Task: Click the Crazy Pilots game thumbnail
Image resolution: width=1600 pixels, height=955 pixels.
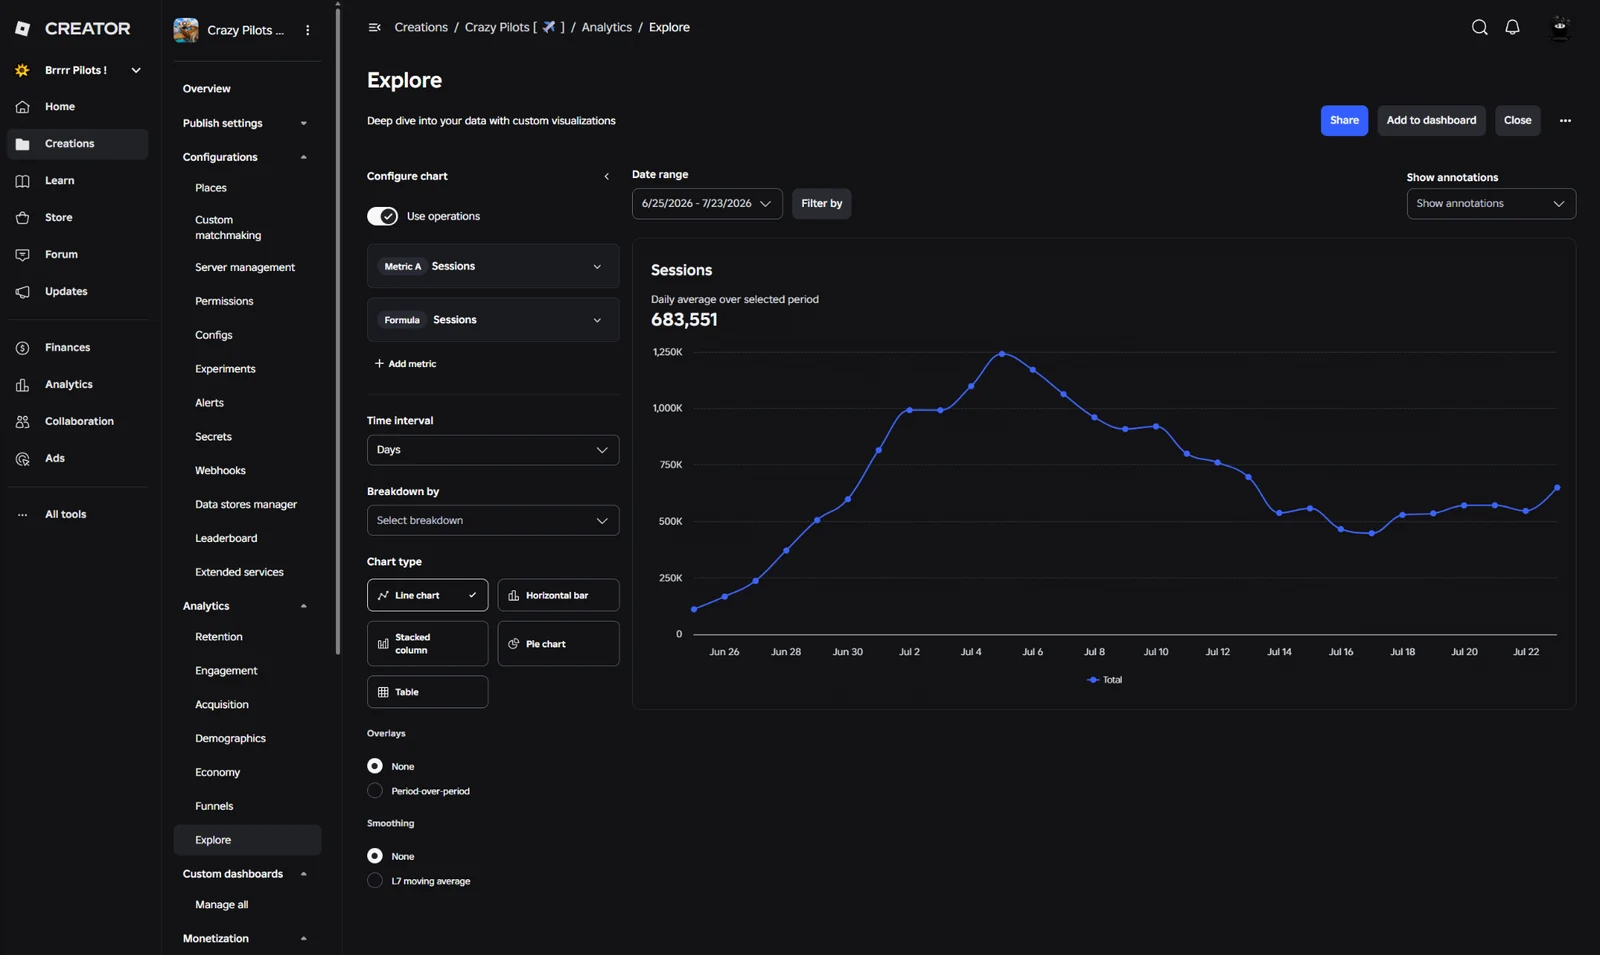Action: point(186,30)
